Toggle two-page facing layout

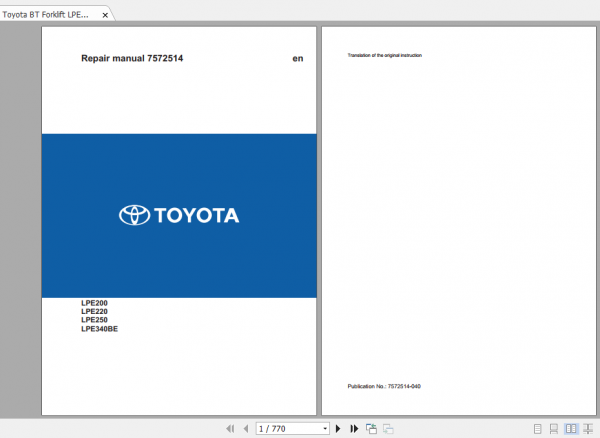[x=571, y=429]
